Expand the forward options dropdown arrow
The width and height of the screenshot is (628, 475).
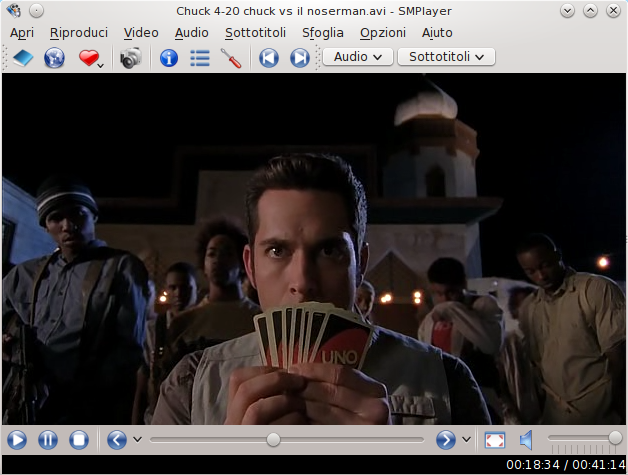pos(466,440)
